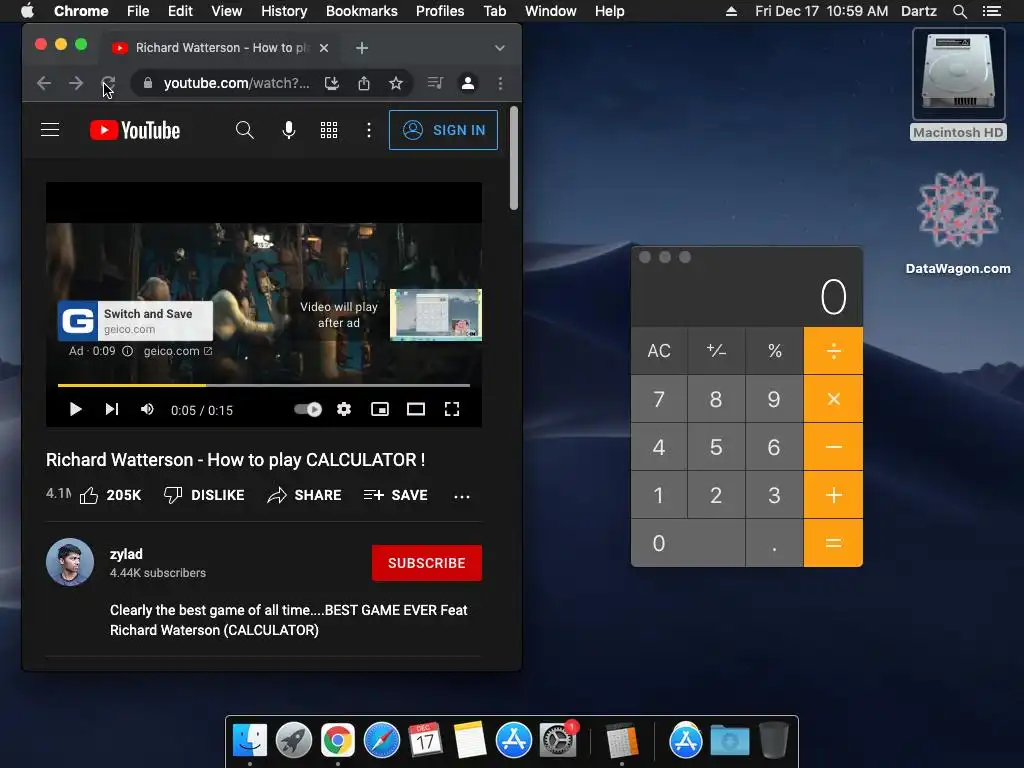
Task: Go forward in Chrome history
Action: click(x=76, y=83)
